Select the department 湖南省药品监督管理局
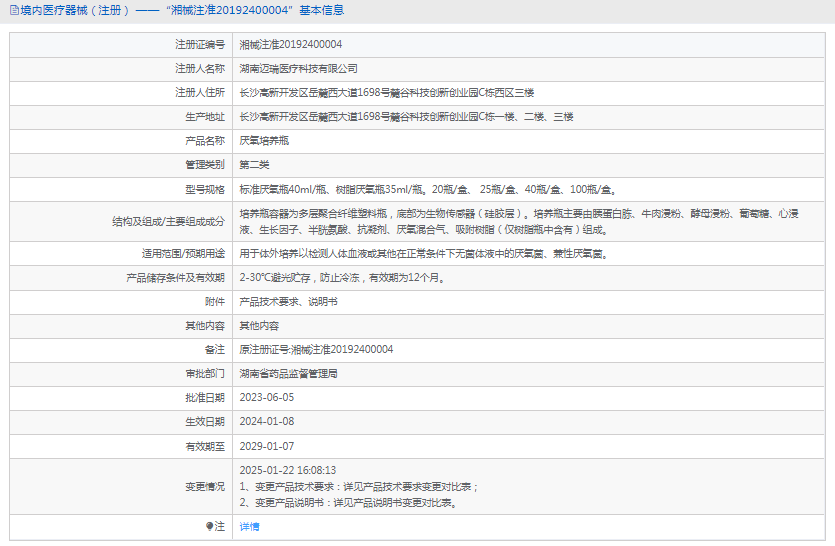This screenshot has width=835, height=546. point(288,373)
